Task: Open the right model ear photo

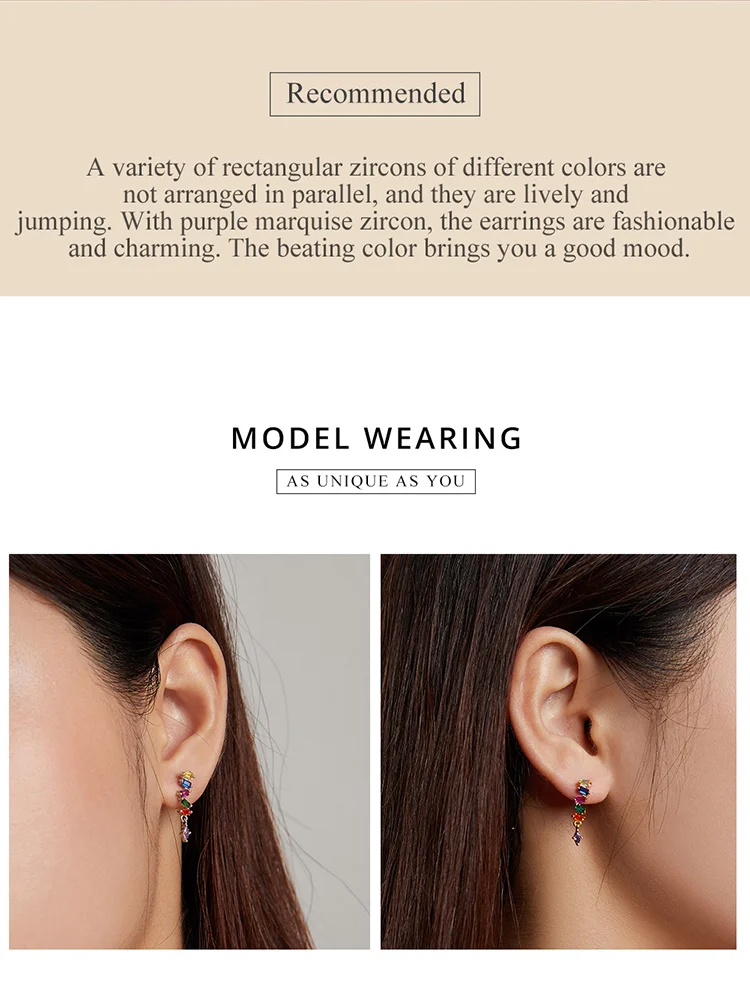Action: 559,751
